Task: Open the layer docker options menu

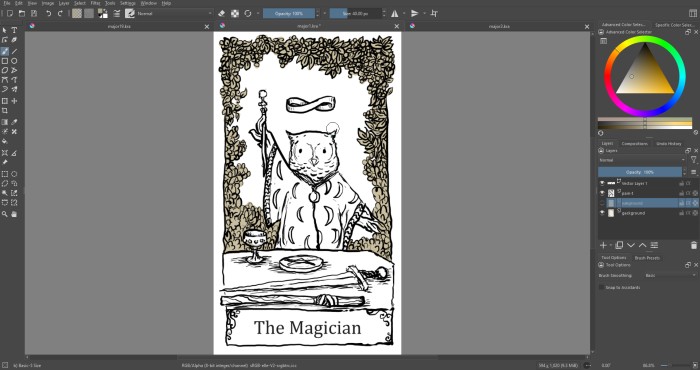Action: pyautogui.click(x=693, y=172)
